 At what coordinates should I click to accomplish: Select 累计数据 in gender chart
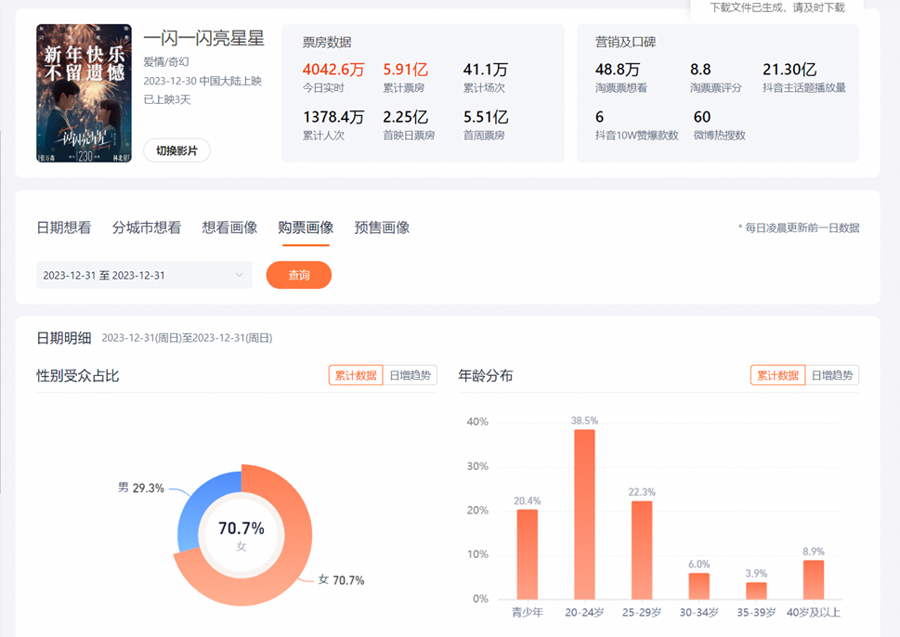356,376
